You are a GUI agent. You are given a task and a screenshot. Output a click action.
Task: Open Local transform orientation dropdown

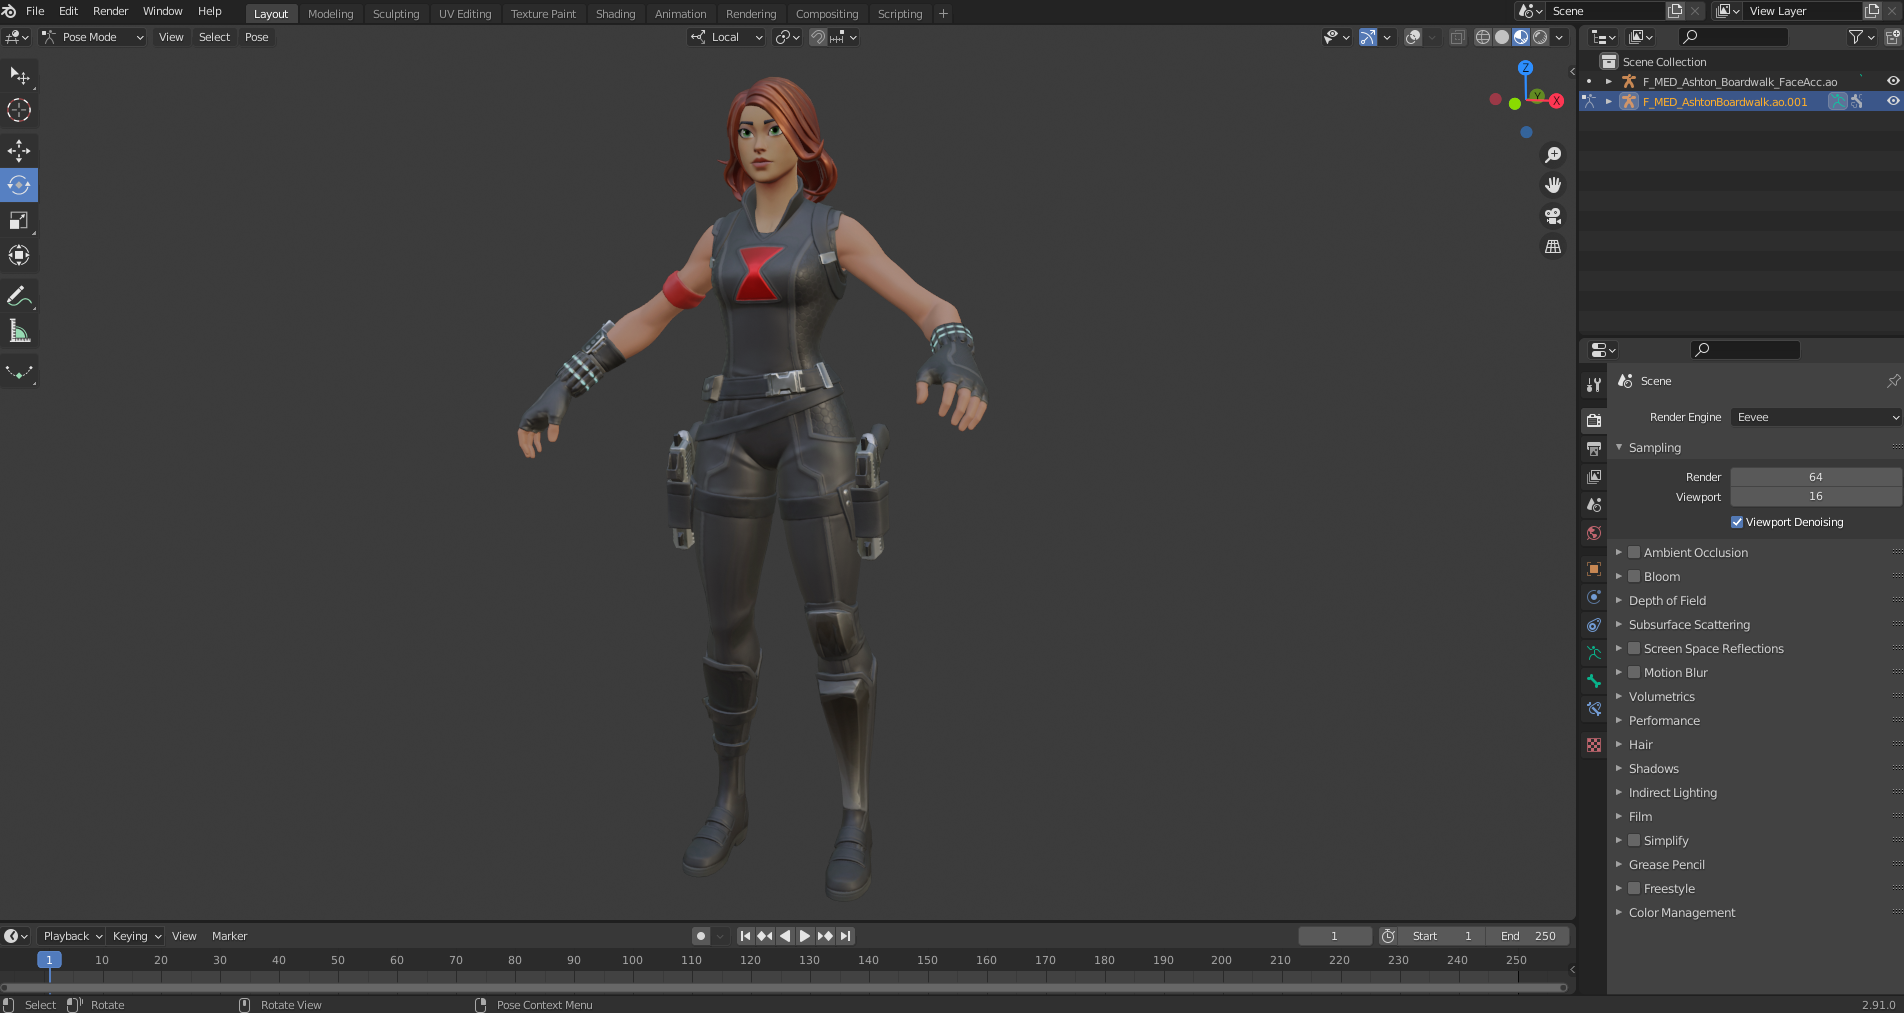[727, 37]
